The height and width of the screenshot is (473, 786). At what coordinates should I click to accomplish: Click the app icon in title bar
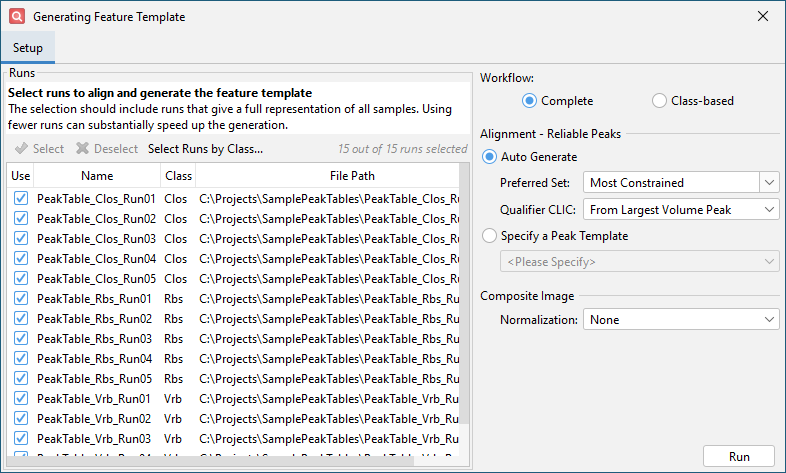pyautogui.click(x=16, y=17)
